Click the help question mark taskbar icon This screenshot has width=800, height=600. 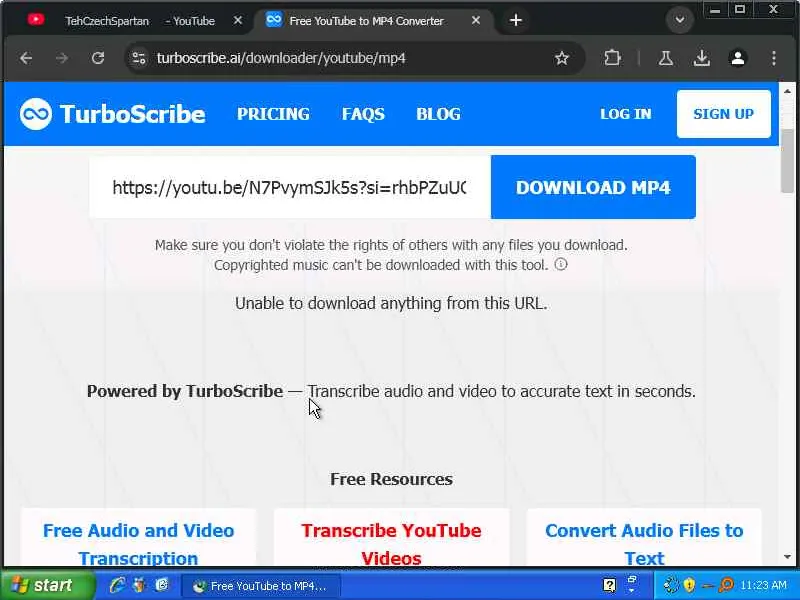[609, 585]
